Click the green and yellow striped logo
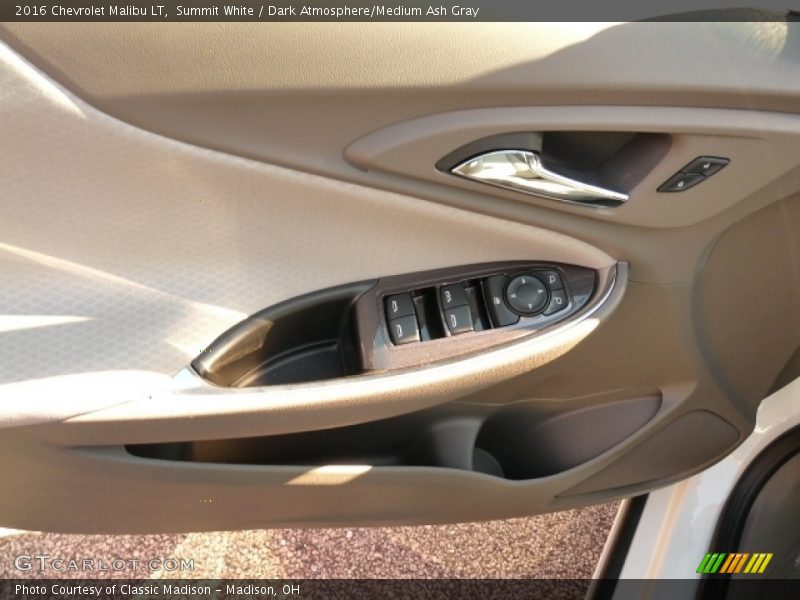Viewport: 800px width, 600px height. 734,563
